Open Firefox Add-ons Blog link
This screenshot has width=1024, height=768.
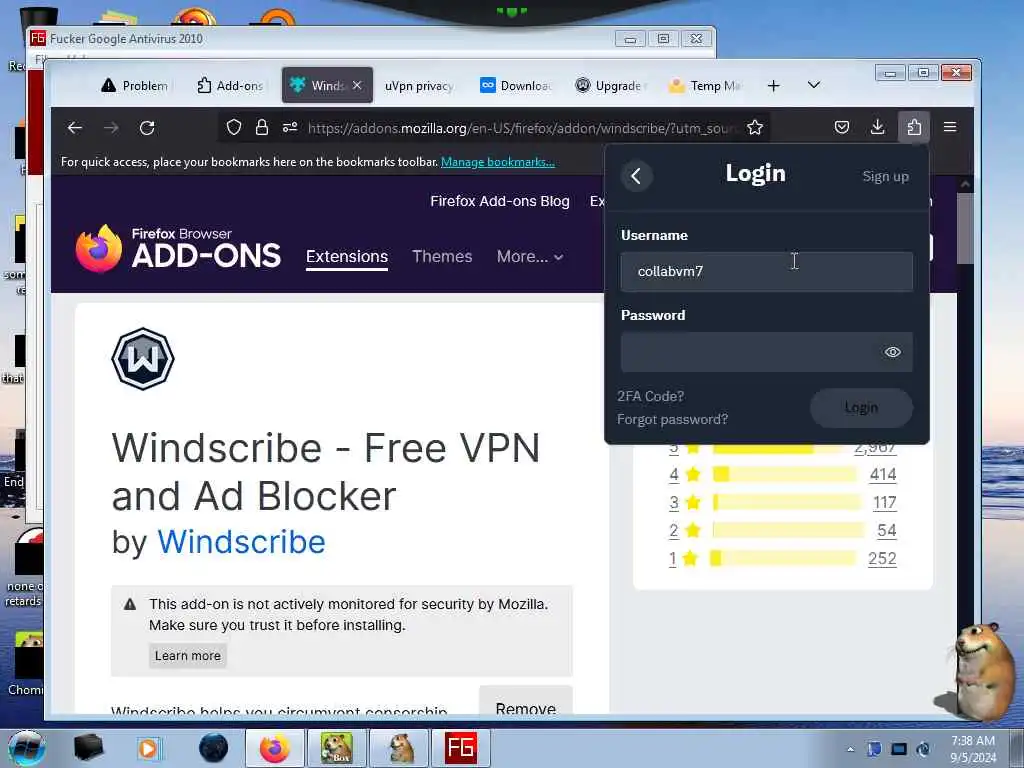click(x=500, y=201)
